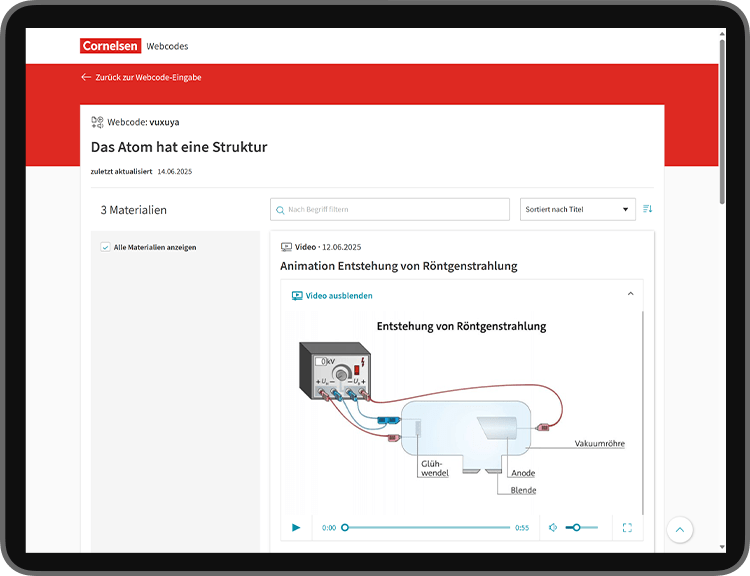Image resolution: width=750 pixels, height=576 pixels.
Task: Click the Anode label in the video
Action: (x=523, y=473)
